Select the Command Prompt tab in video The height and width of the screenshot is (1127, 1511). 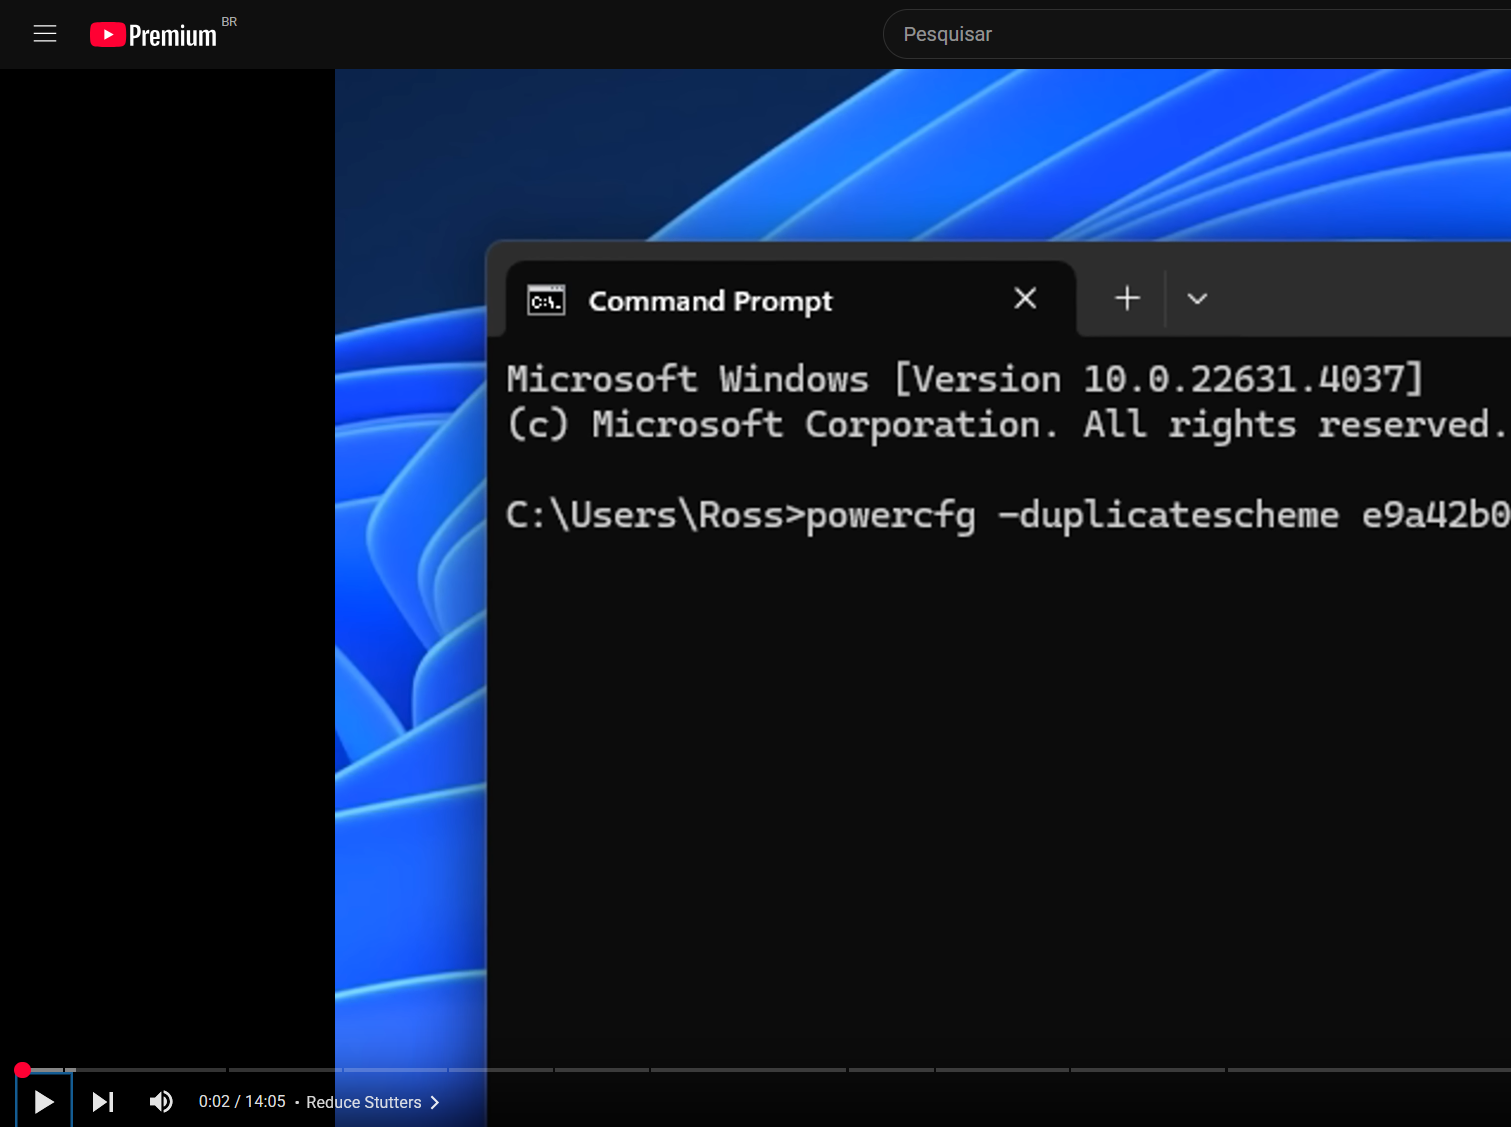pos(790,299)
